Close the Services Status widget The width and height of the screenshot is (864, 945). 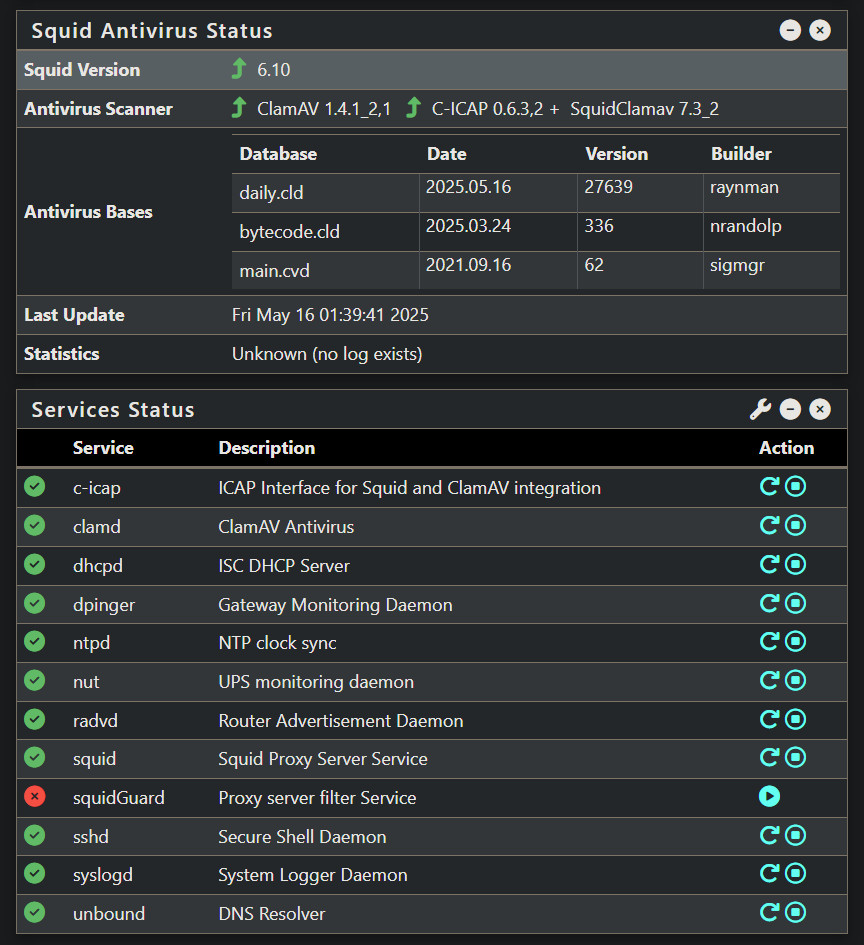[819, 409]
